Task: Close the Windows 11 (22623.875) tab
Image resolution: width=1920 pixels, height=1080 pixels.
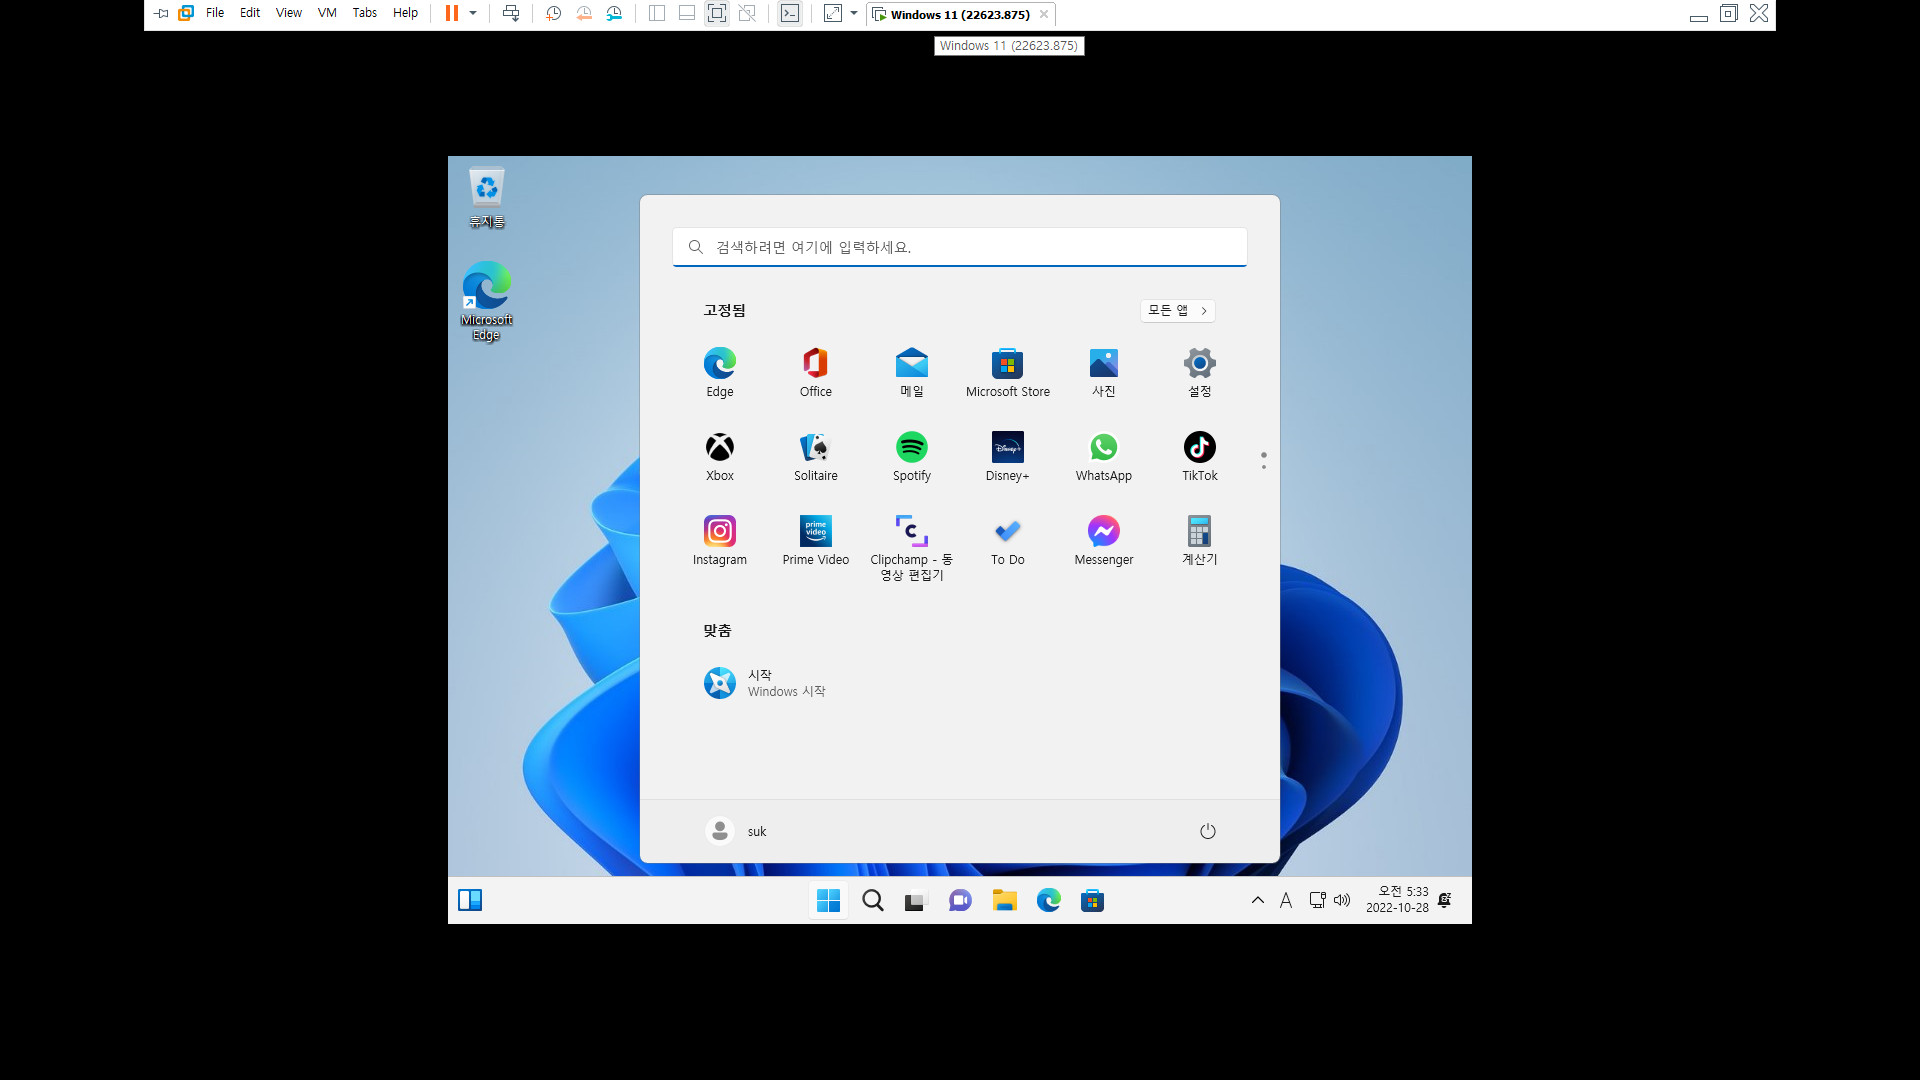Action: (x=1044, y=14)
